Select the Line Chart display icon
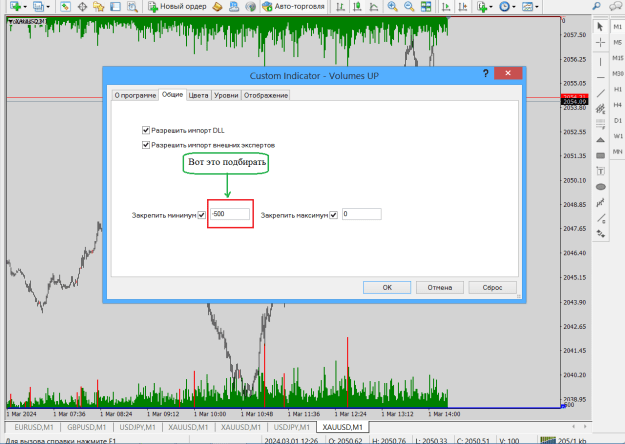Screen dimensions: 625x444 click(x=374, y=6)
